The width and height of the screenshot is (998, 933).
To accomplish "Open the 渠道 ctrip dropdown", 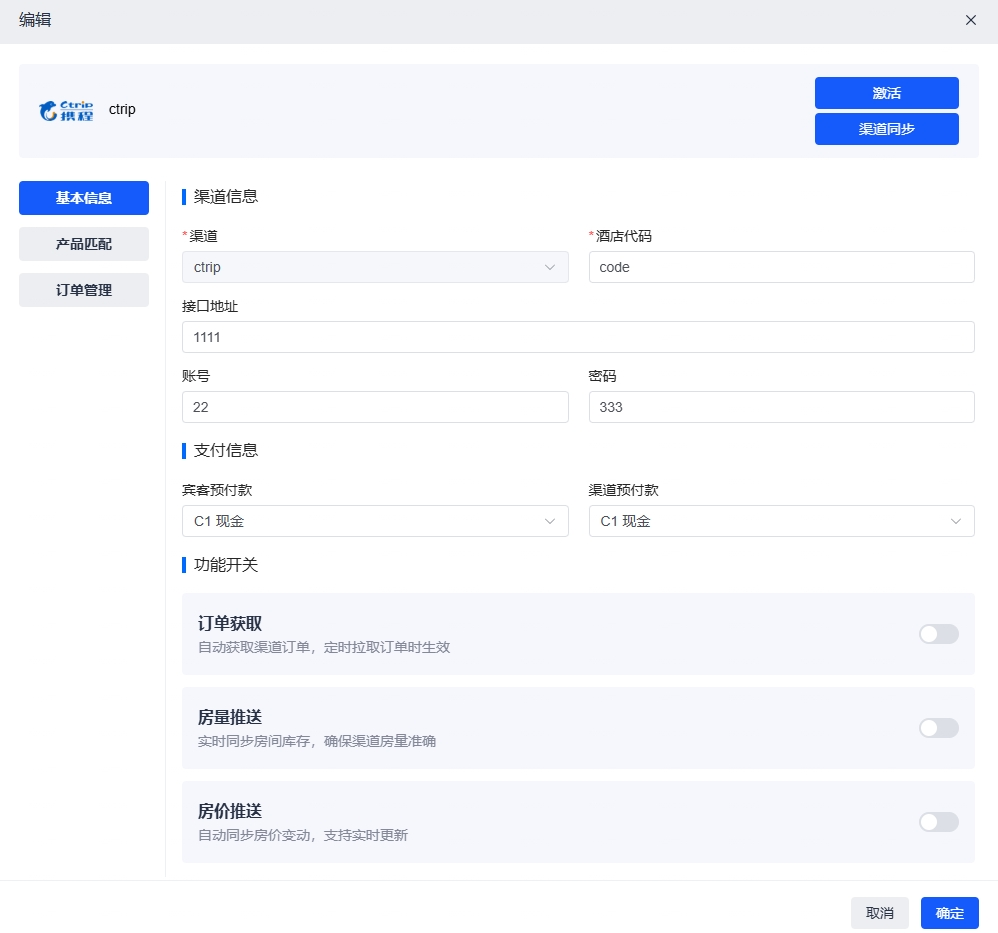I will (375, 267).
